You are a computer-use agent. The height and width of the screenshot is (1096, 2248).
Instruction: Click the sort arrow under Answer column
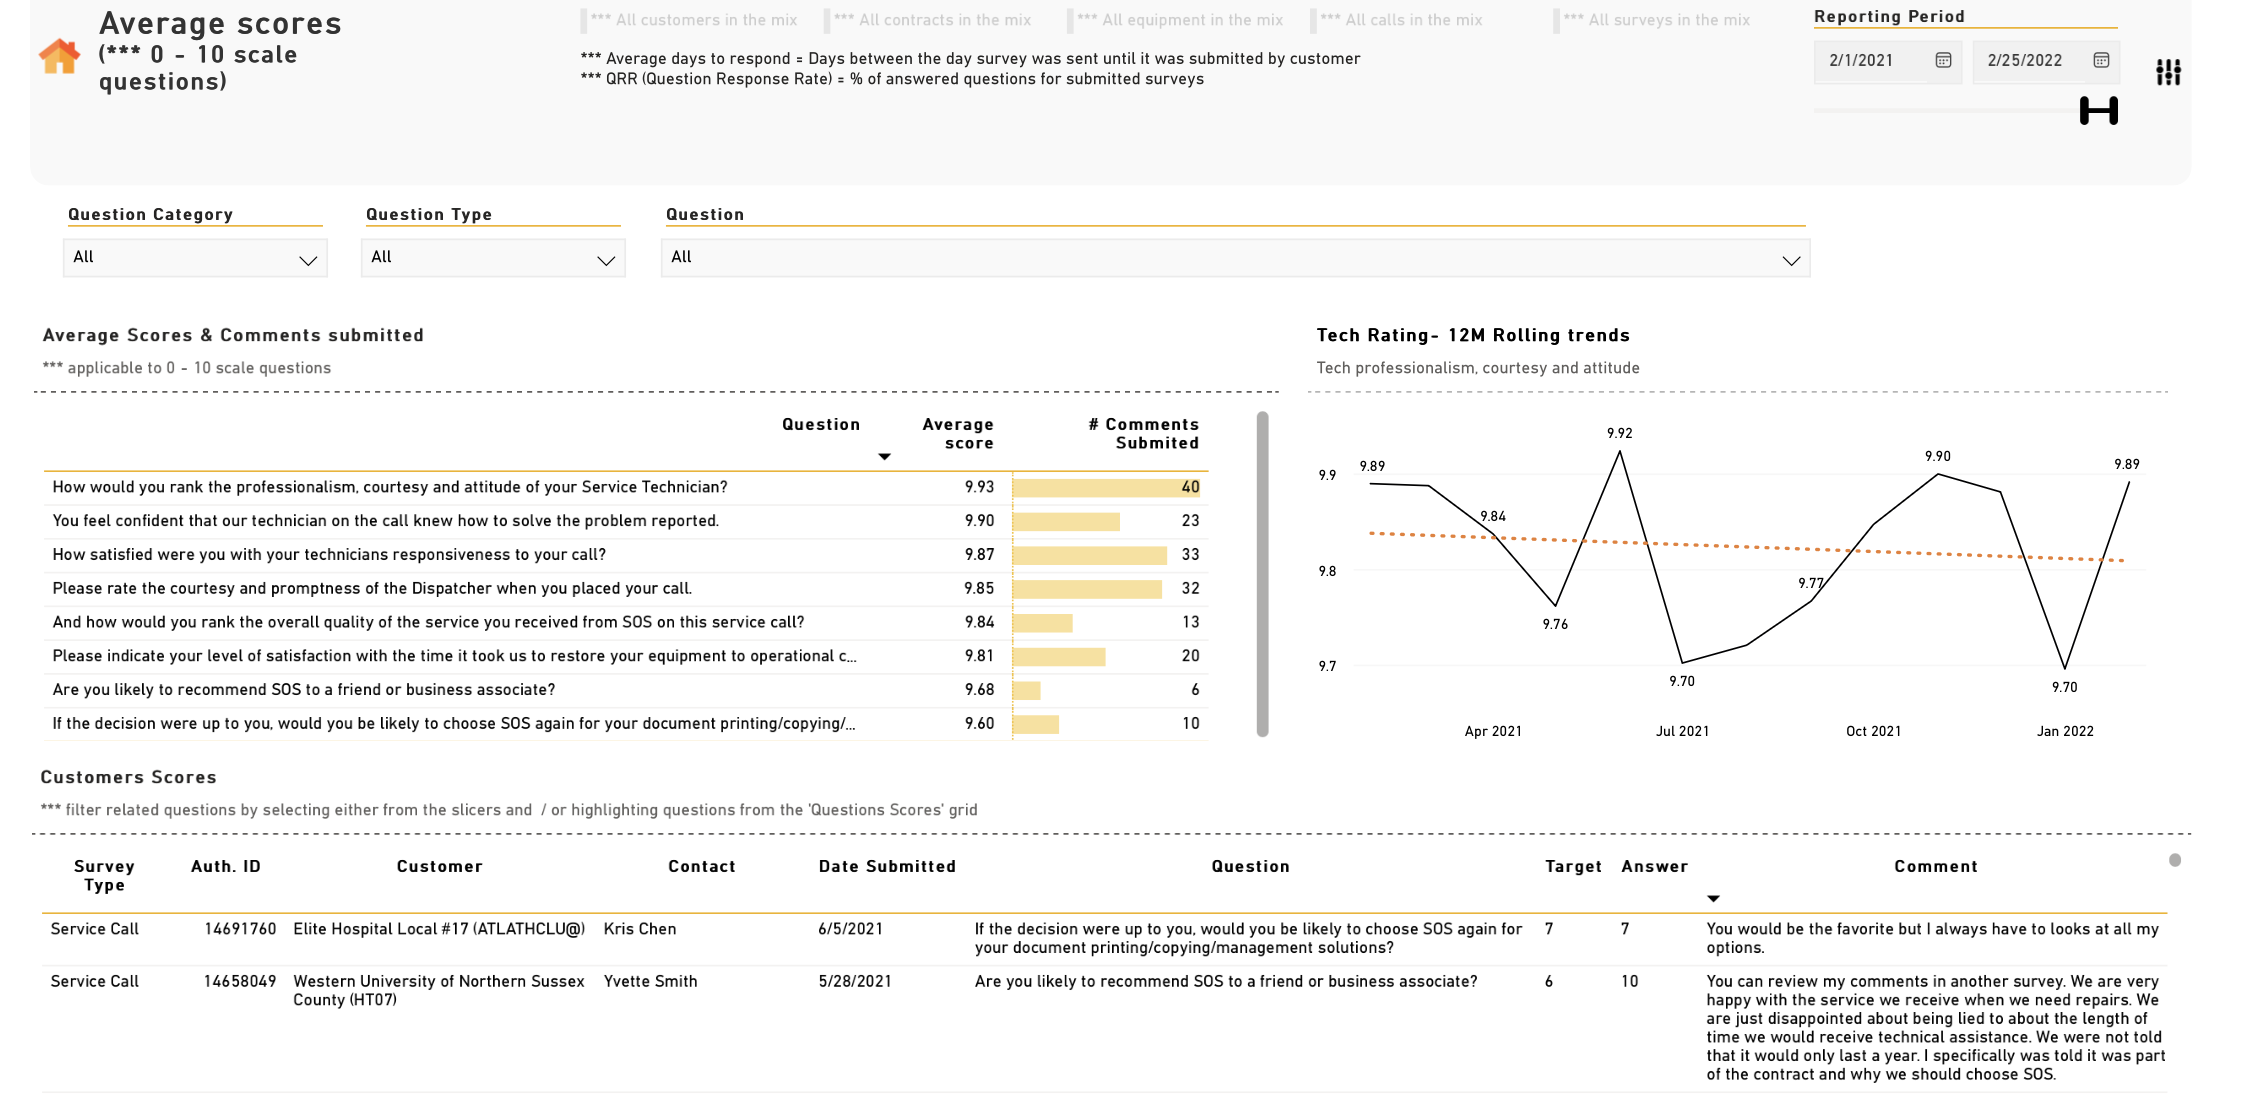point(1713,899)
